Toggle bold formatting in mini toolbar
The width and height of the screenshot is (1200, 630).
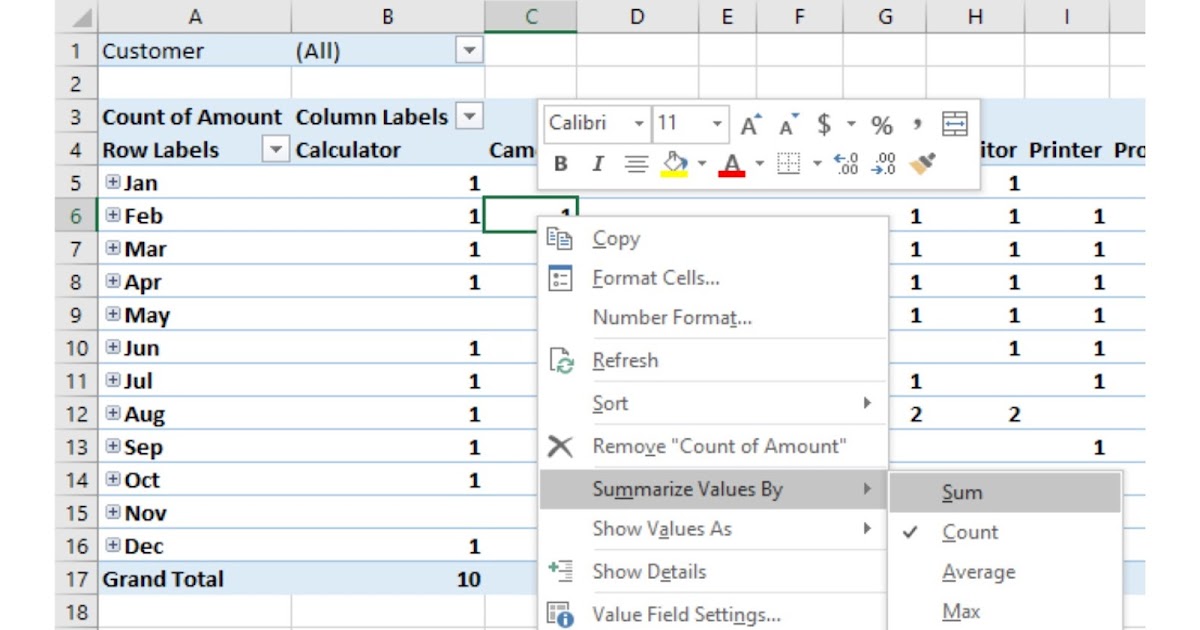pyautogui.click(x=559, y=165)
